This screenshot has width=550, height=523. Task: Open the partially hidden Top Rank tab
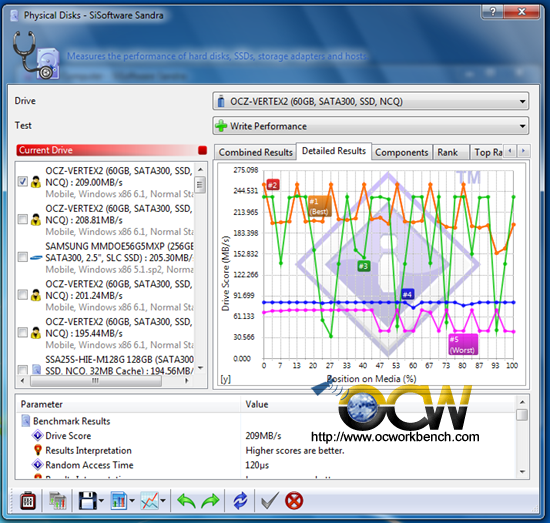click(488, 153)
